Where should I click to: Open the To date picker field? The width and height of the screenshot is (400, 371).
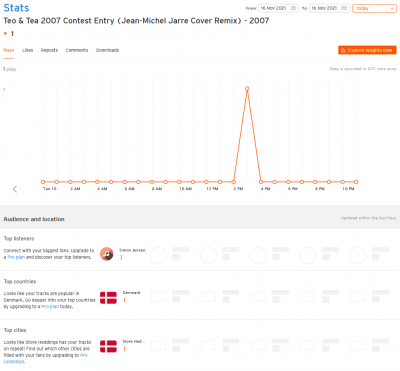coord(329,8)
